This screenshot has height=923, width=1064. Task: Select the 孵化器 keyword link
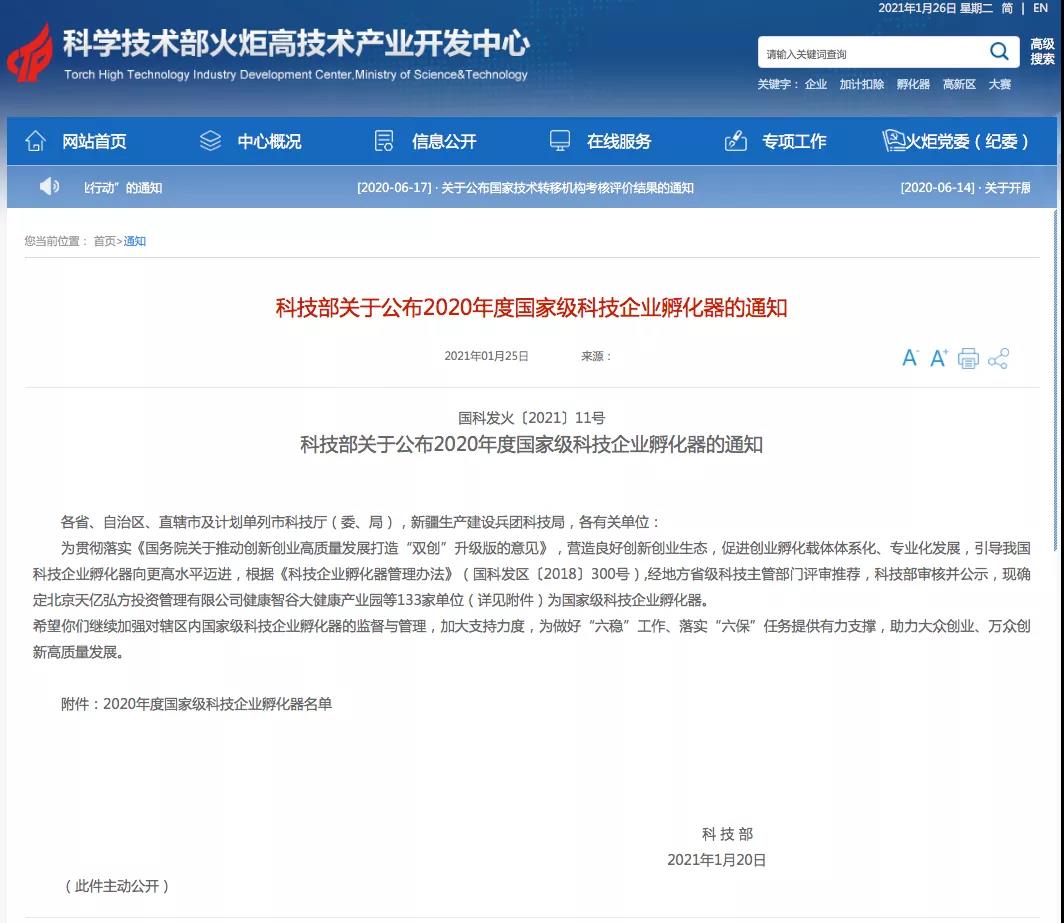pos(913,84)
